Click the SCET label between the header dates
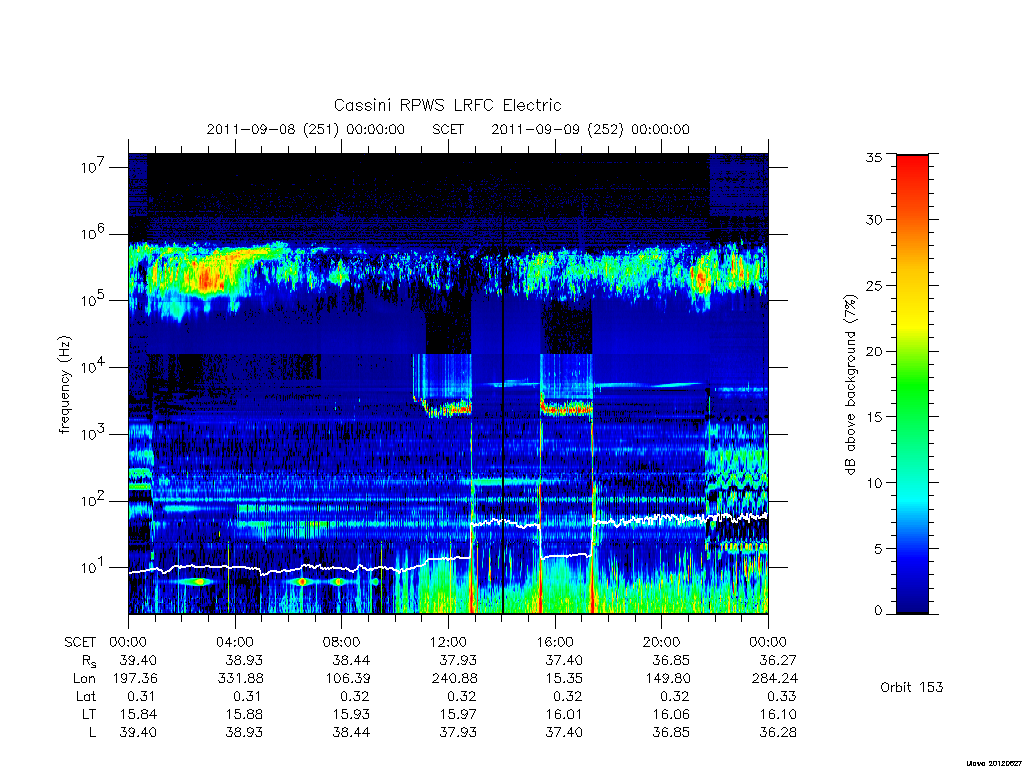1024x768 pixels. coord(448,129)
